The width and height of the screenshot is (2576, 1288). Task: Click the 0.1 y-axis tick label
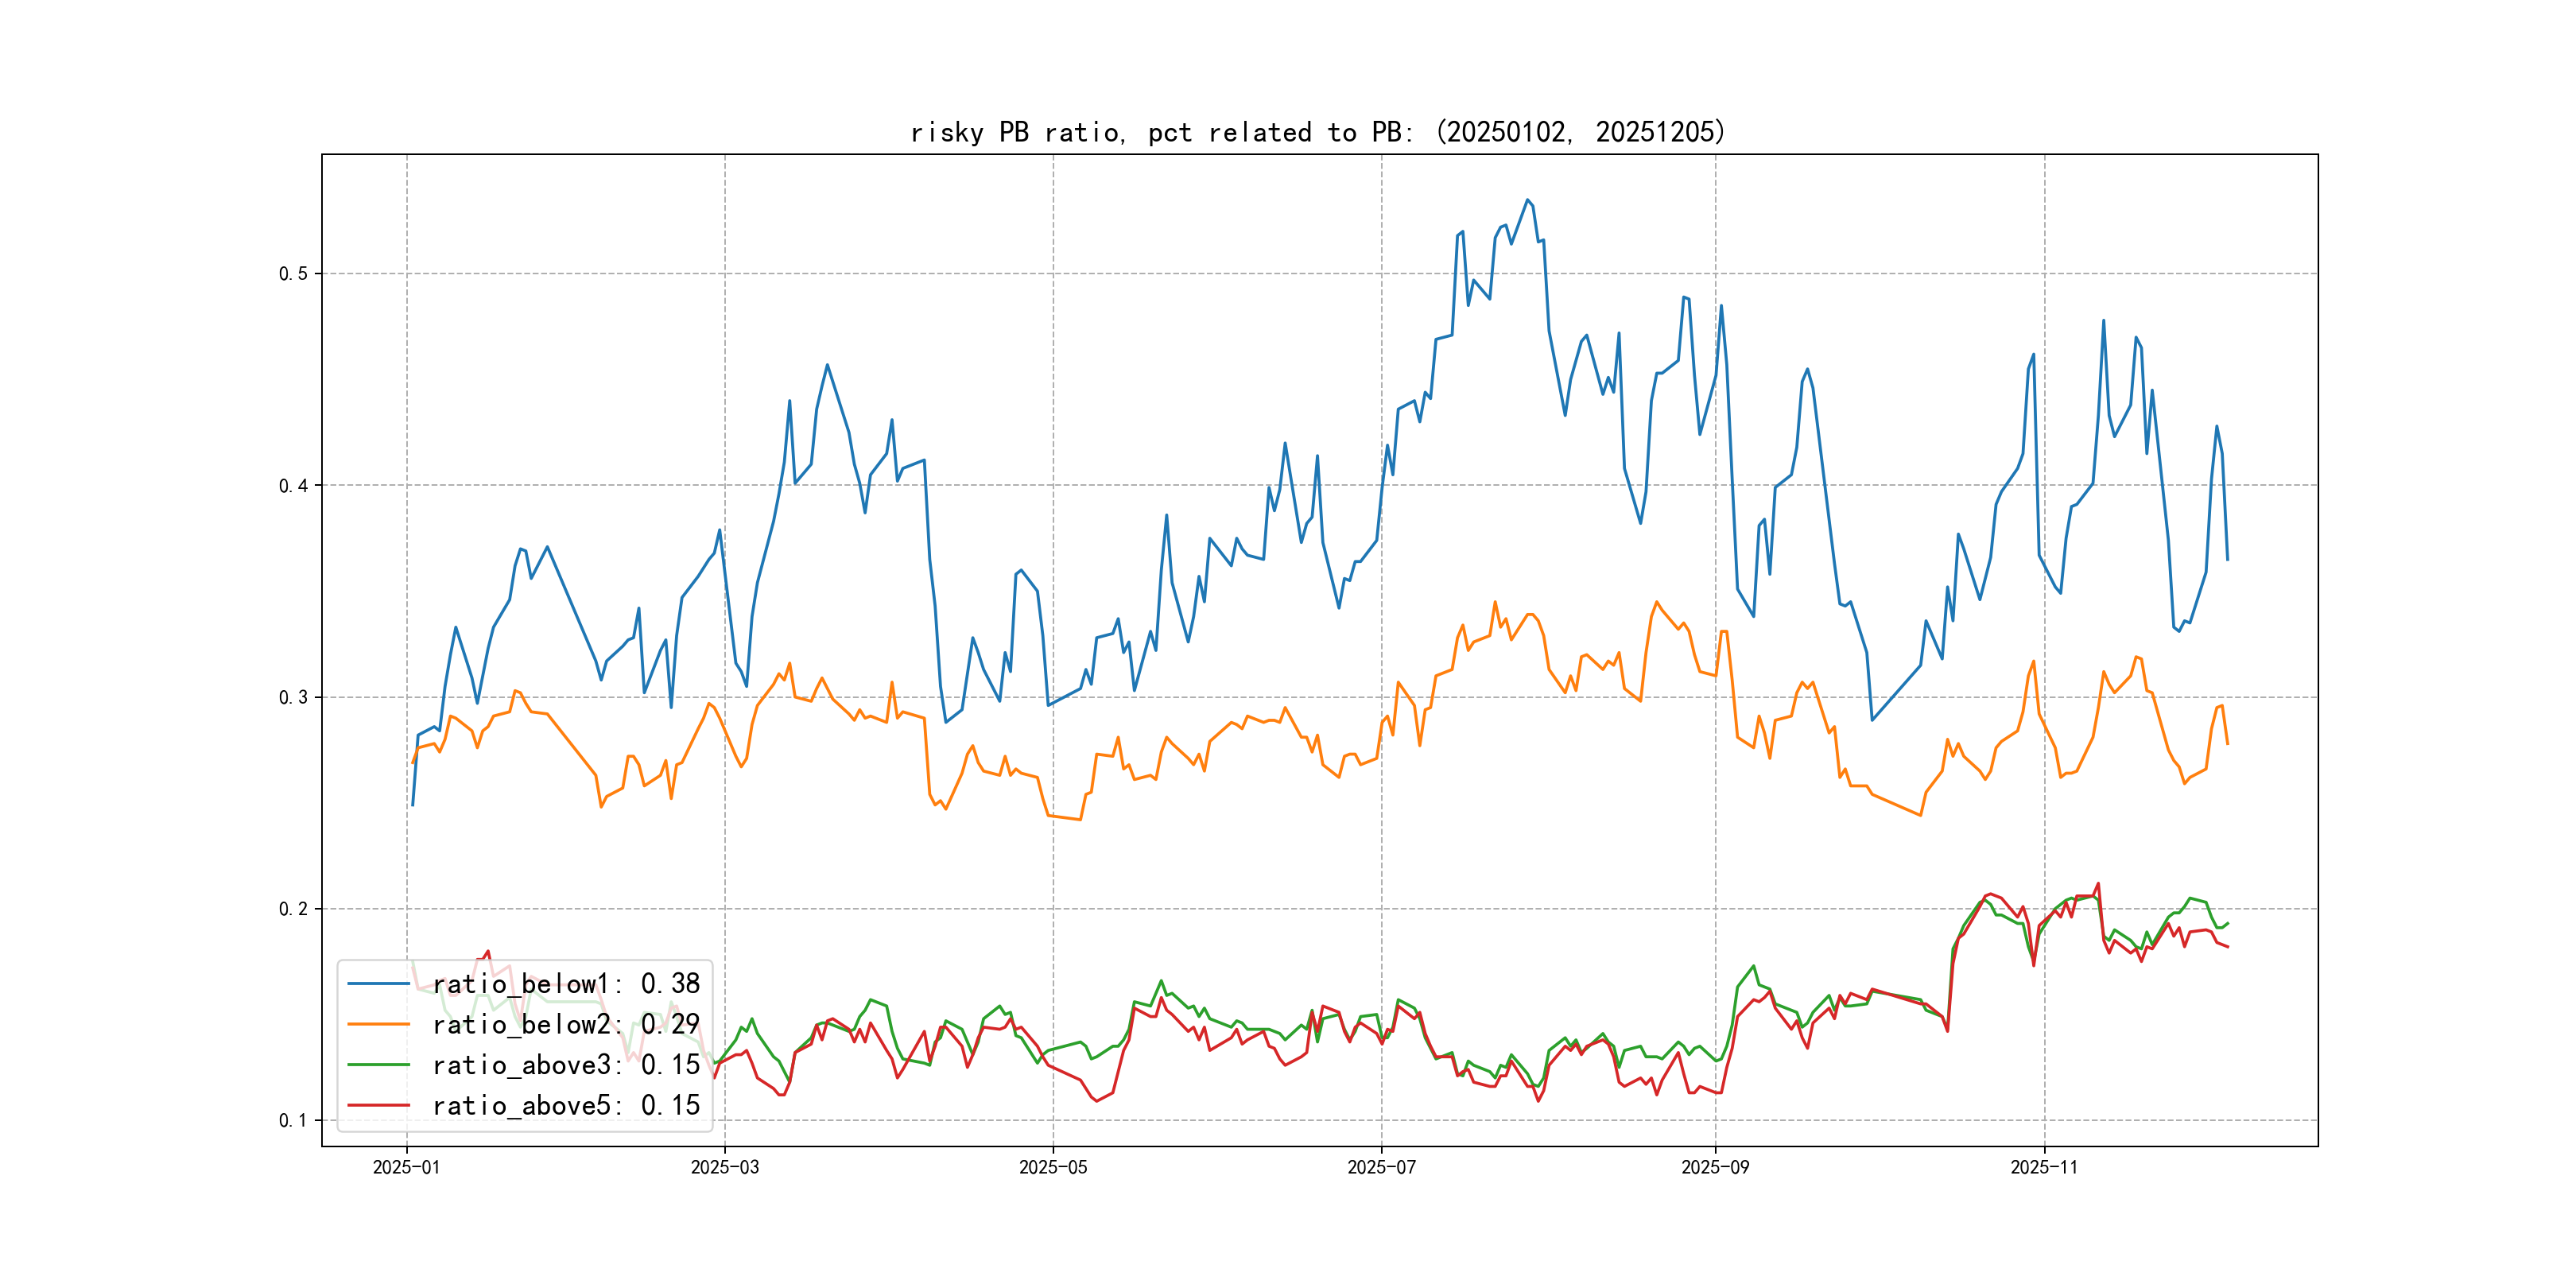click(x=293, y=1120)
